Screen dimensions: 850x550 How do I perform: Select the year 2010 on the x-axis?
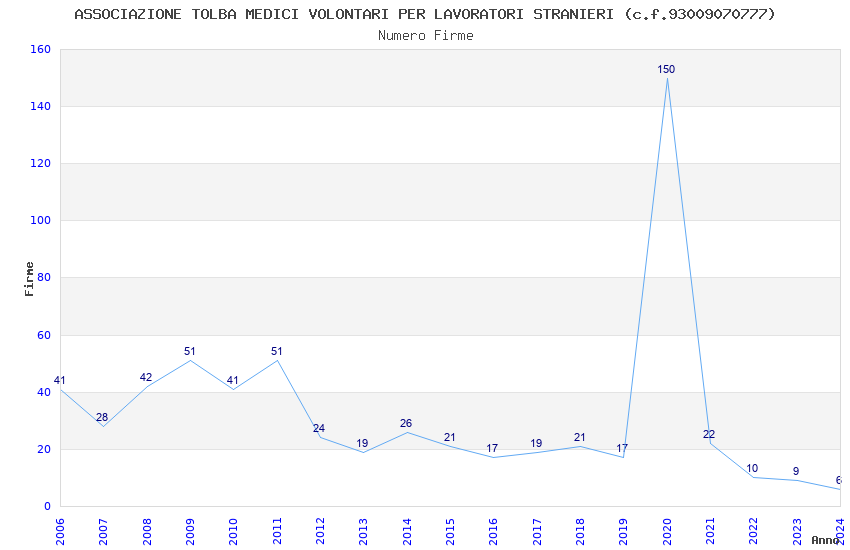point(234,532)
